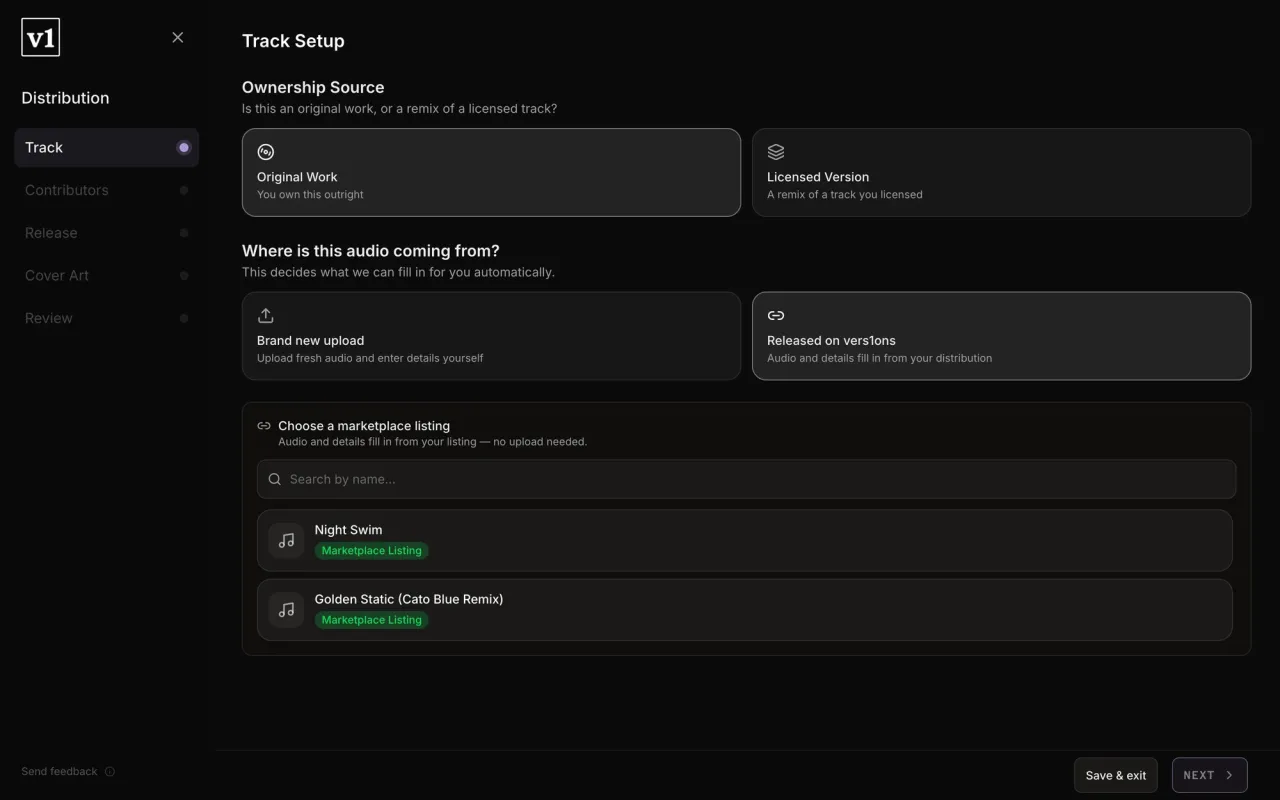Select the Original Work ownership option

pos(491,172)
